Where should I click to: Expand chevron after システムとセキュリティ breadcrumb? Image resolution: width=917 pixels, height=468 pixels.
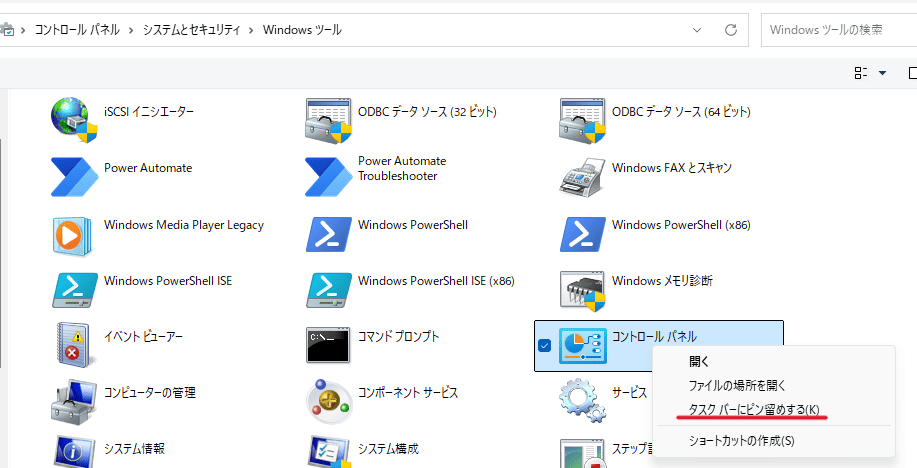[x=251, y=30]
